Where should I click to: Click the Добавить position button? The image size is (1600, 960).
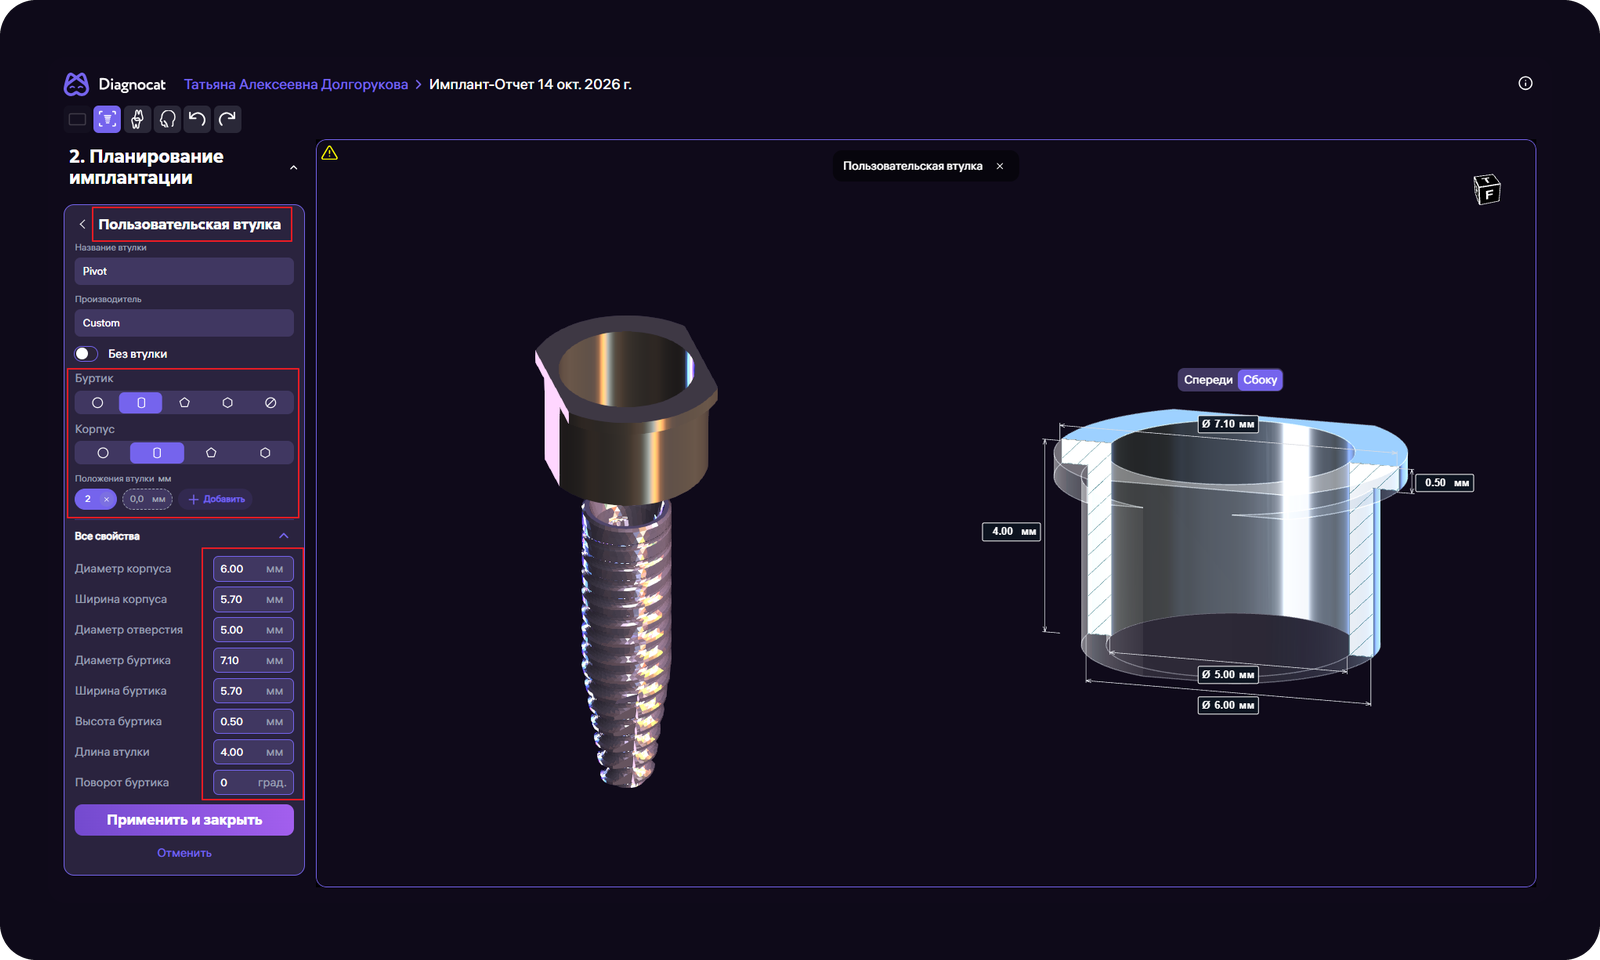217,499
